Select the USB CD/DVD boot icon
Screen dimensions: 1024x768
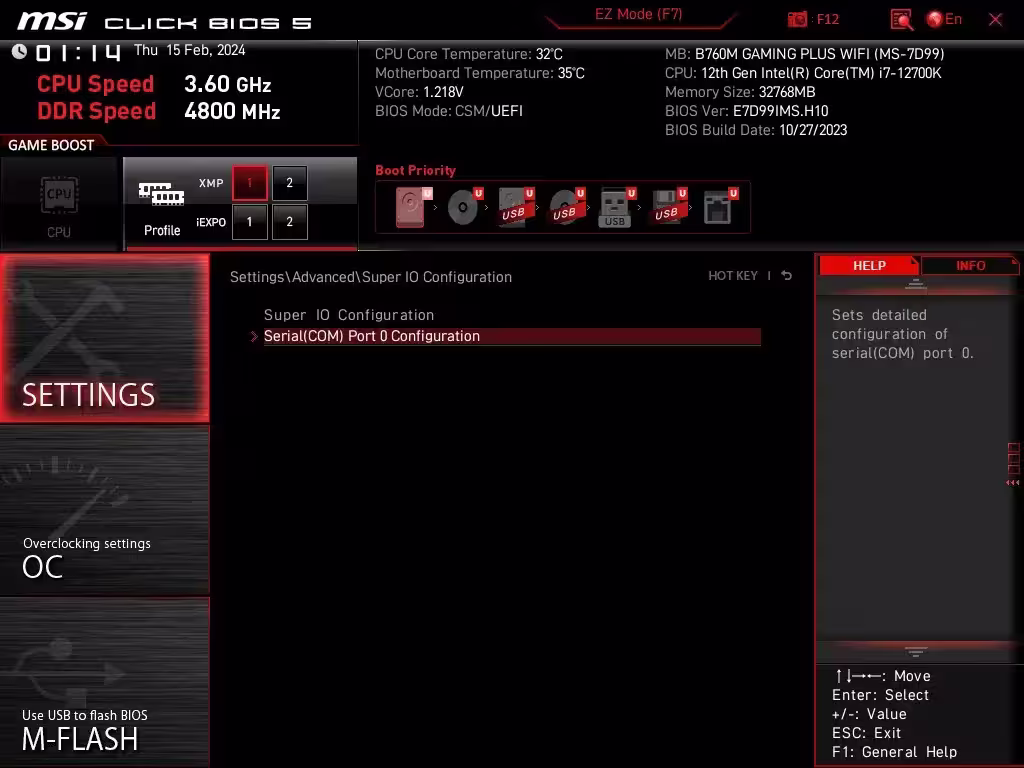[x=566, y=207]
